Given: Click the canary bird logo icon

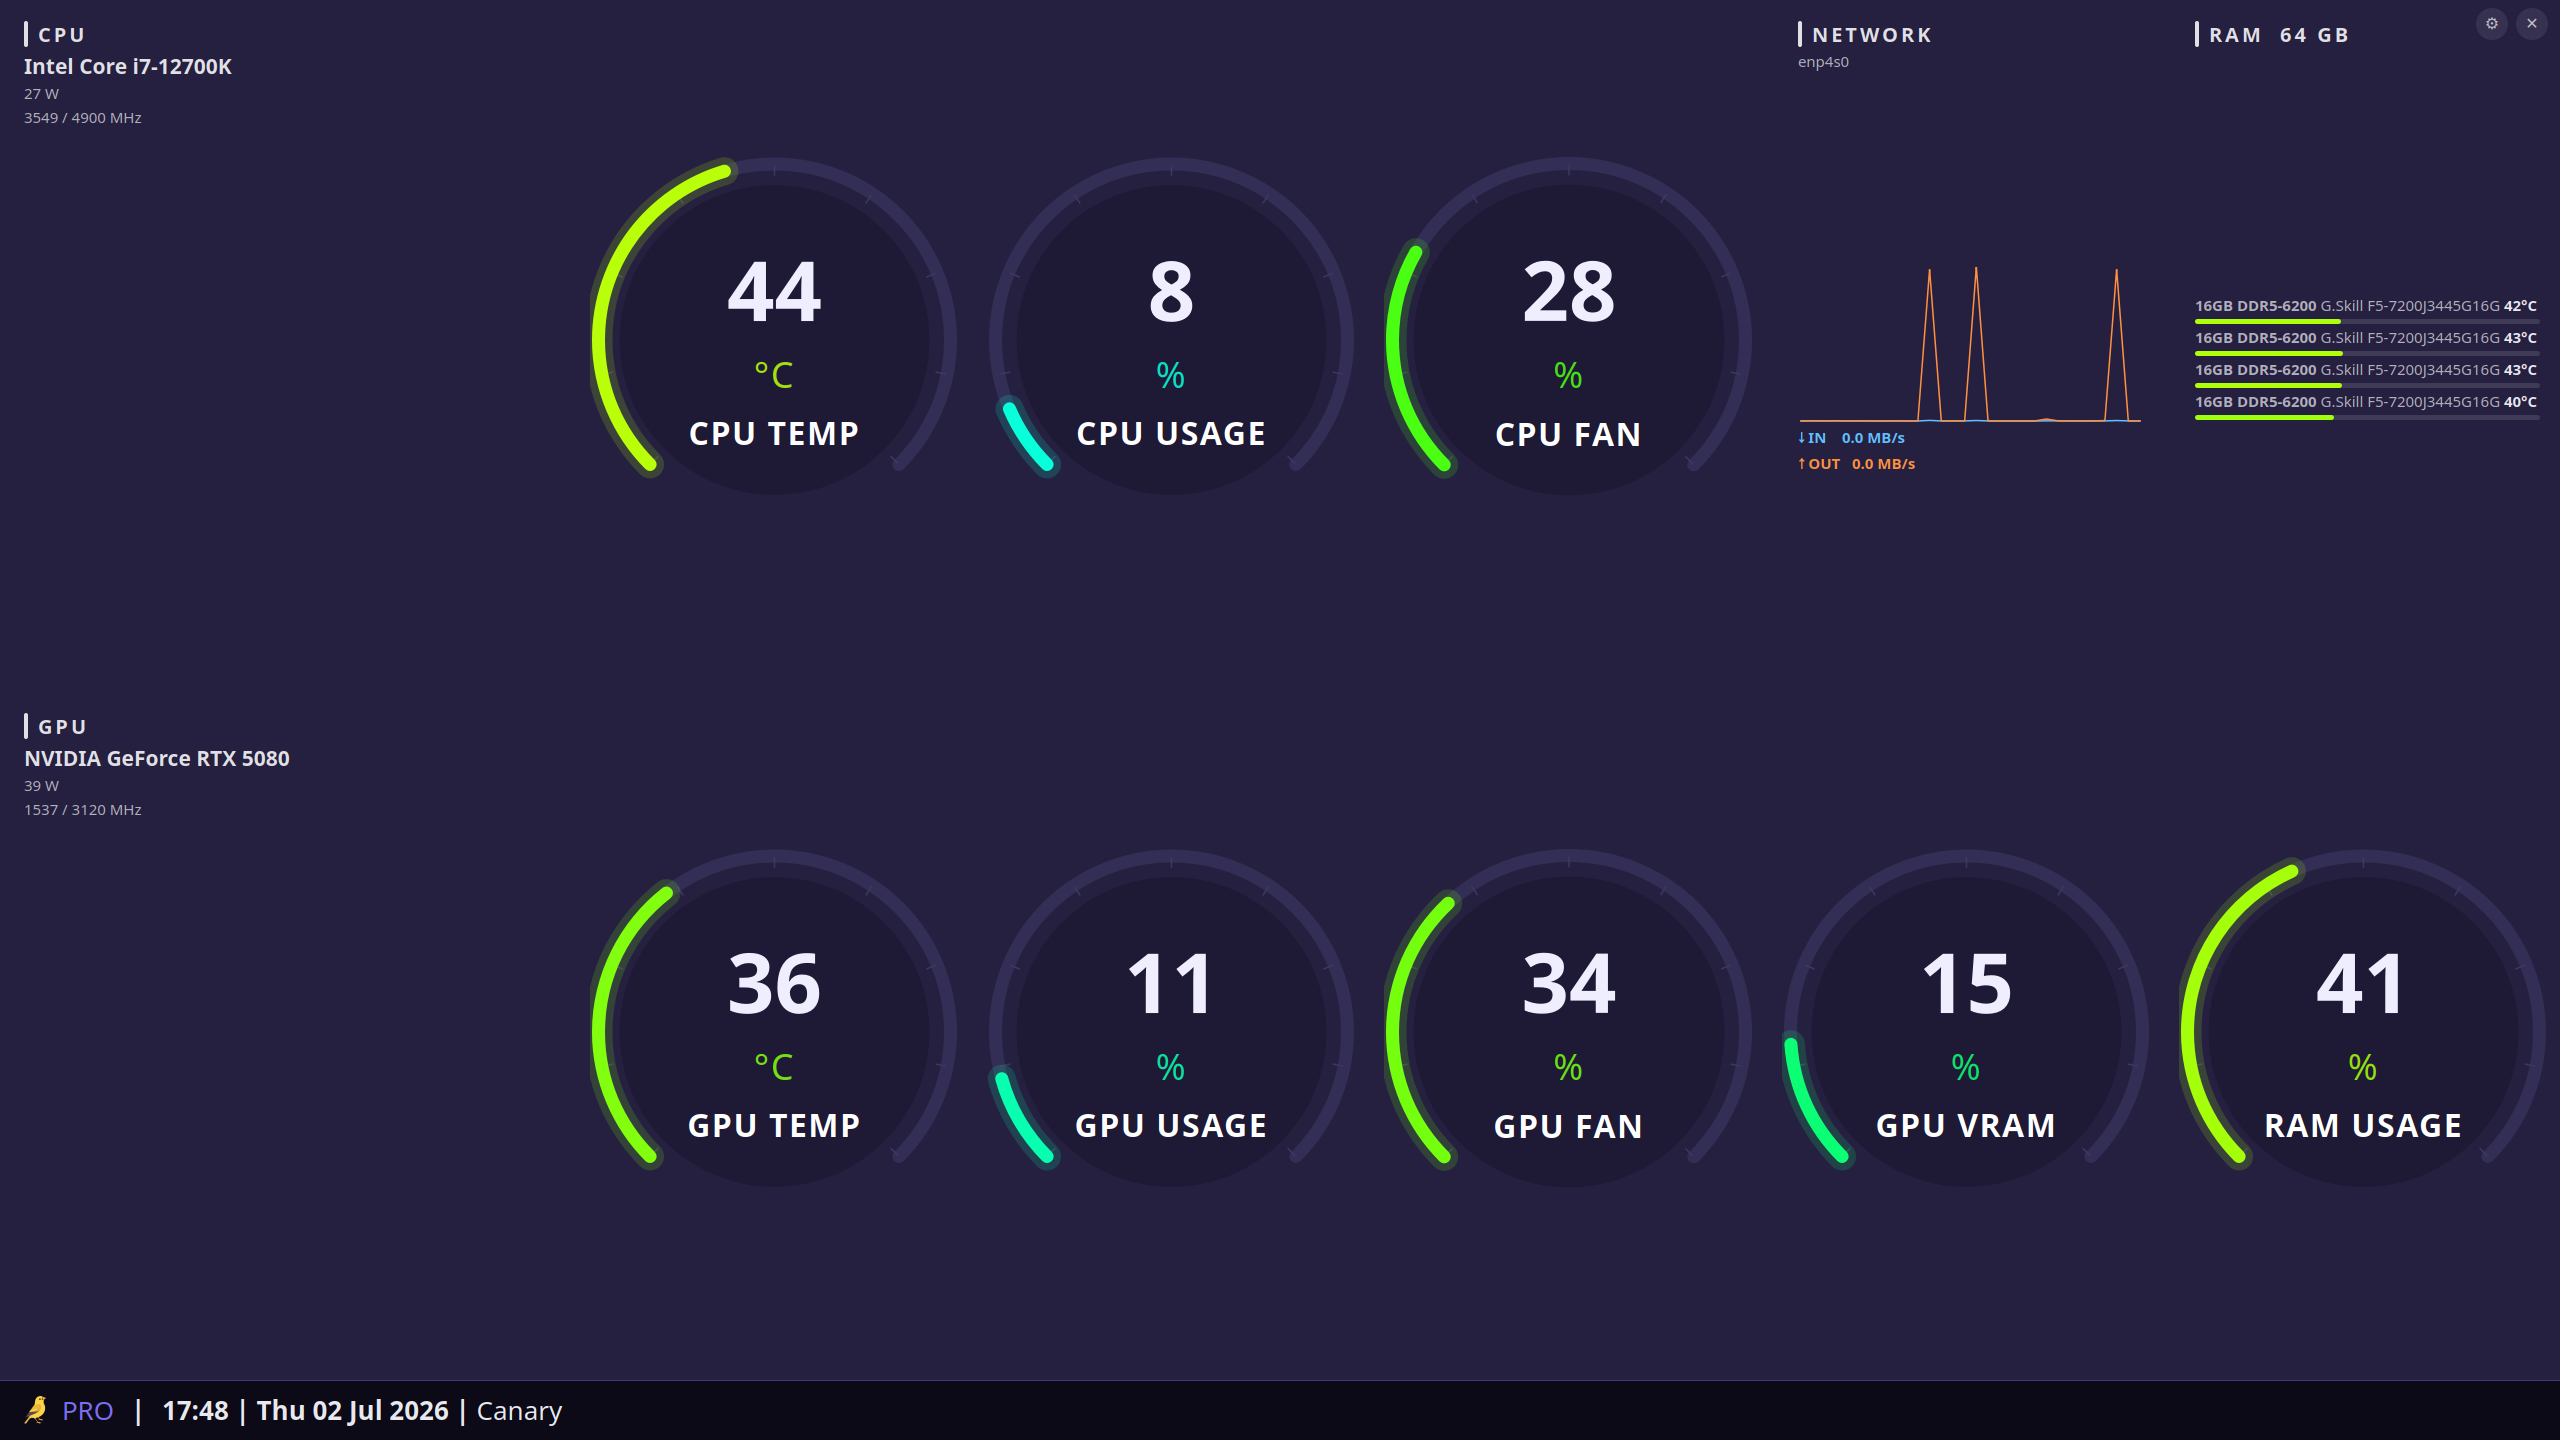Looking at the screenshot, I should pyautogui.click(x=36, y=1410).
